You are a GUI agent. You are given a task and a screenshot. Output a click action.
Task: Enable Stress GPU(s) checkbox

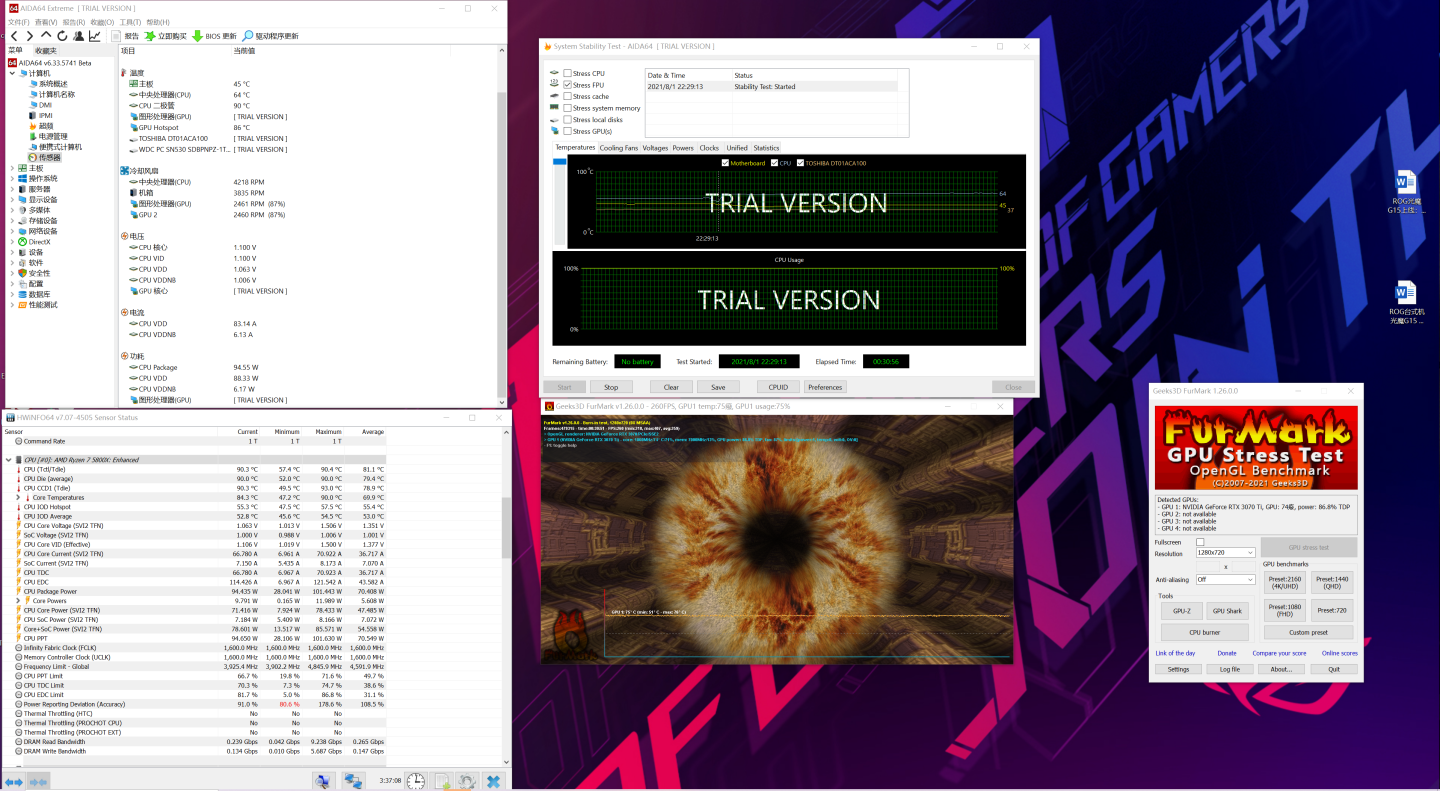point(568,131)
